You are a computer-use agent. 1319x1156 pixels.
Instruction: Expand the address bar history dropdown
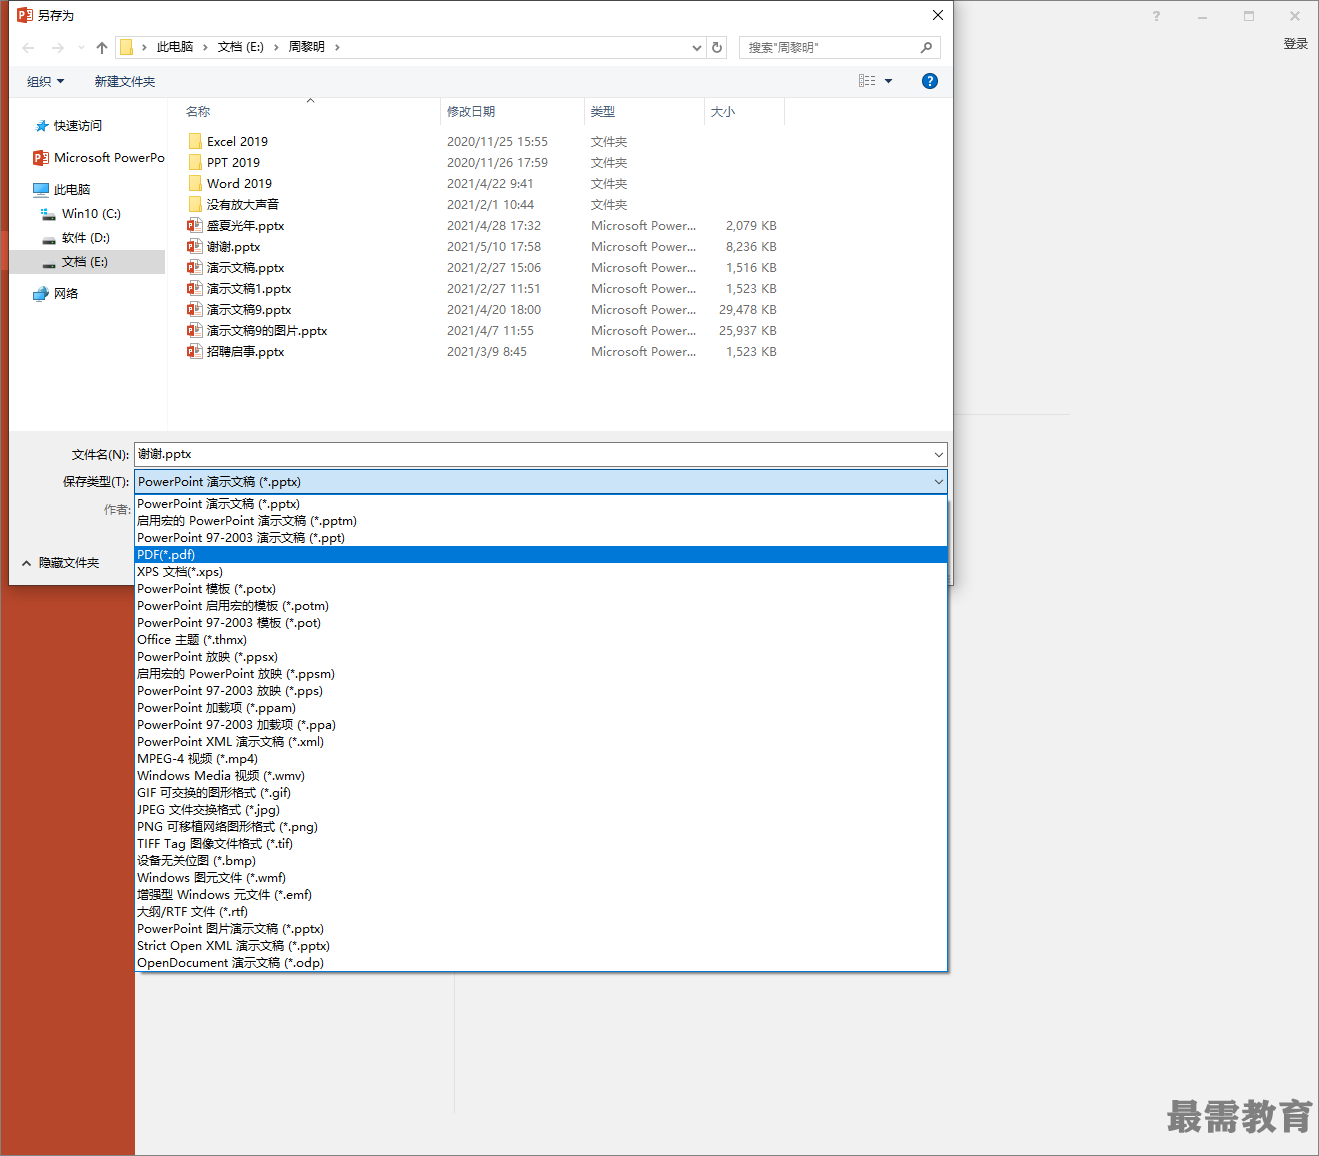pos(697,47)
